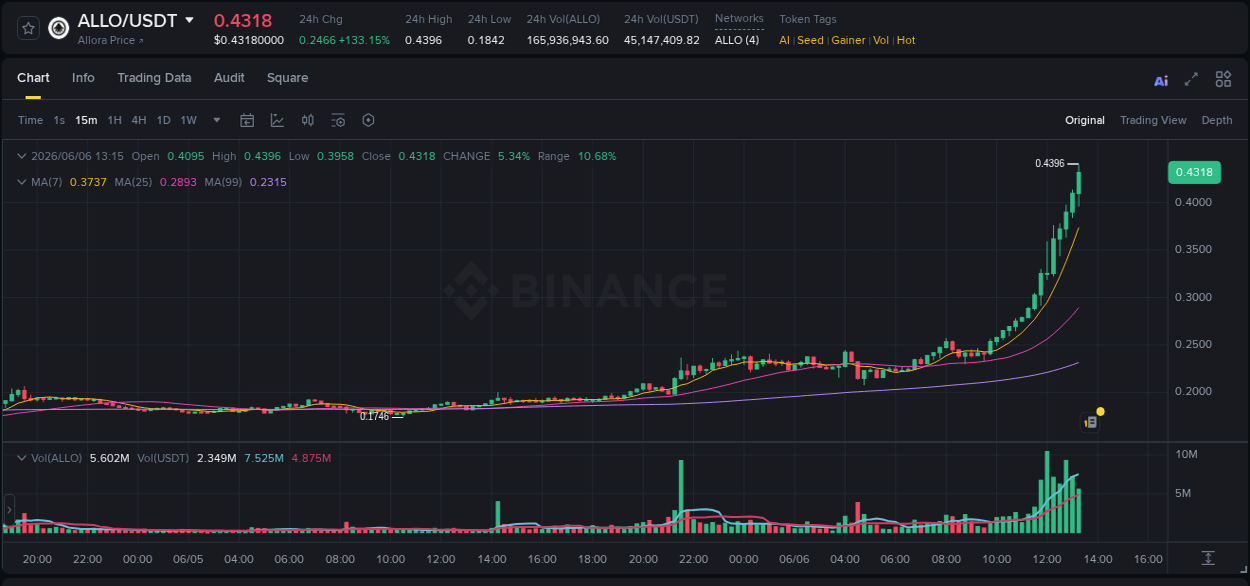Click the news note icon on chart
Screen dimensions: 1250x586
click(1091, 422)
